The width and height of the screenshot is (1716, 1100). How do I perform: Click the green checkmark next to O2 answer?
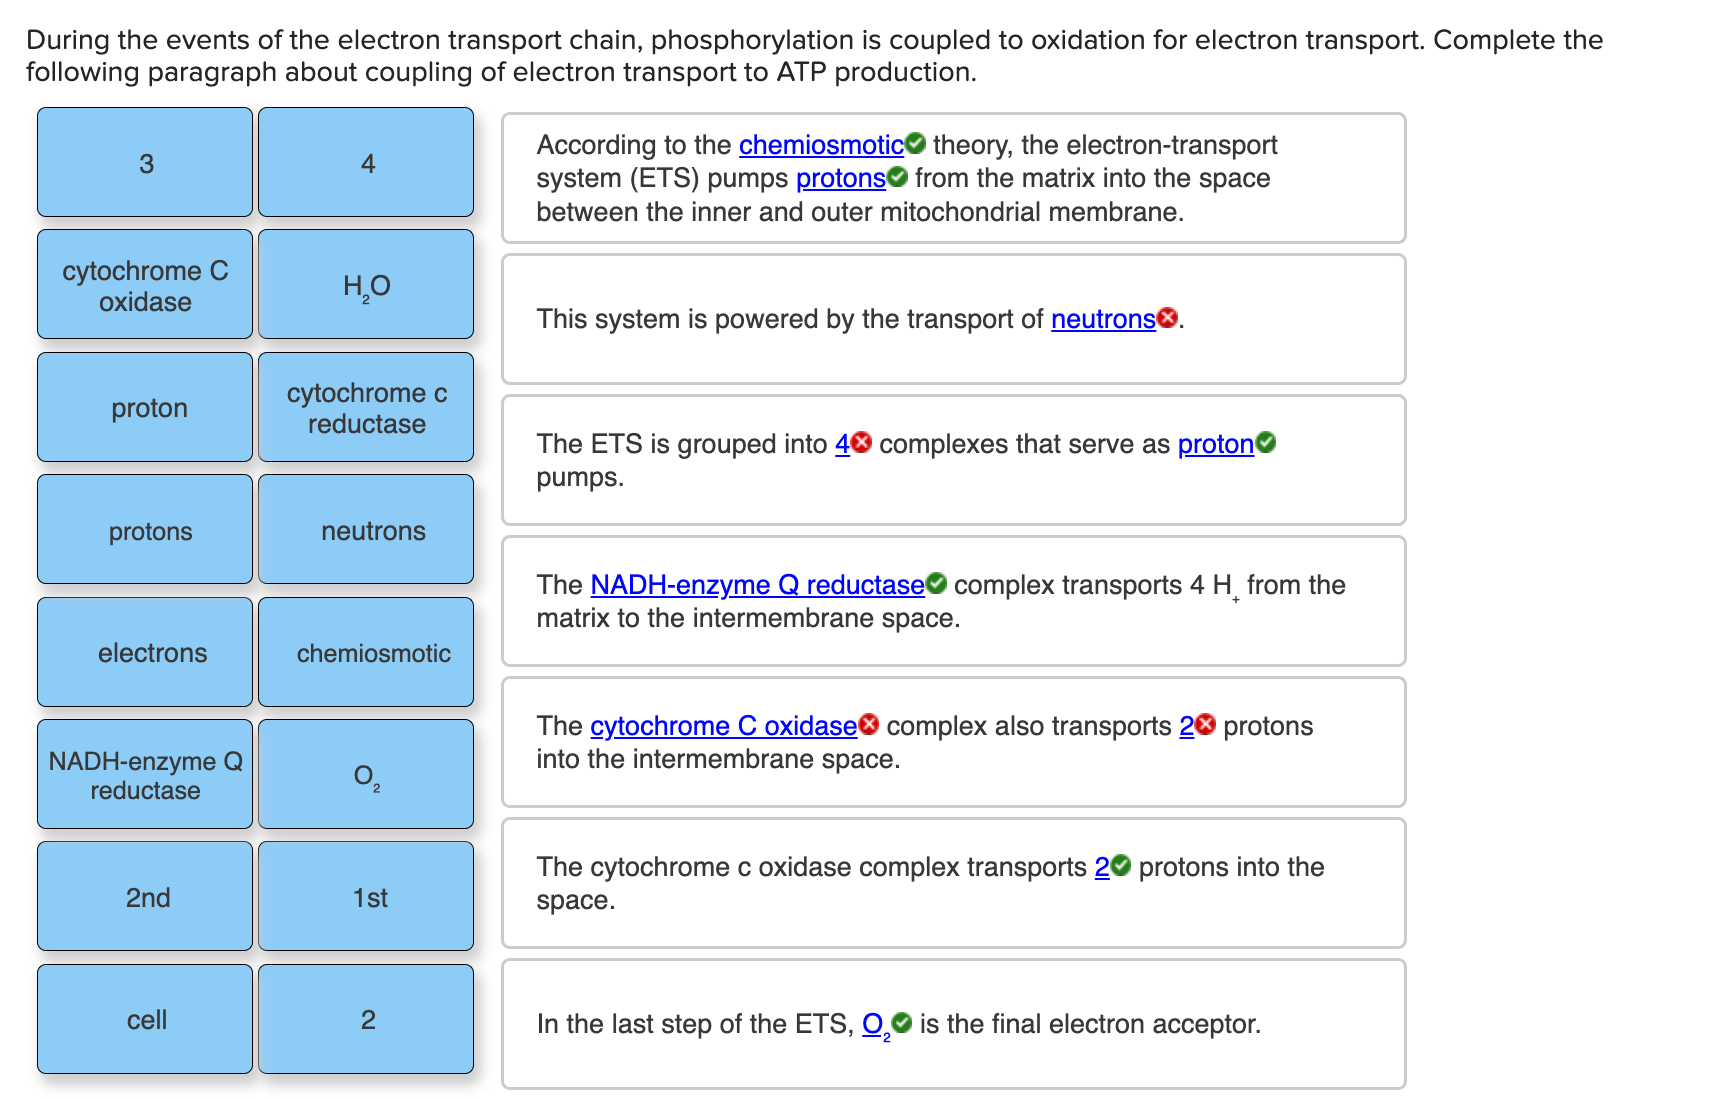900,1023
